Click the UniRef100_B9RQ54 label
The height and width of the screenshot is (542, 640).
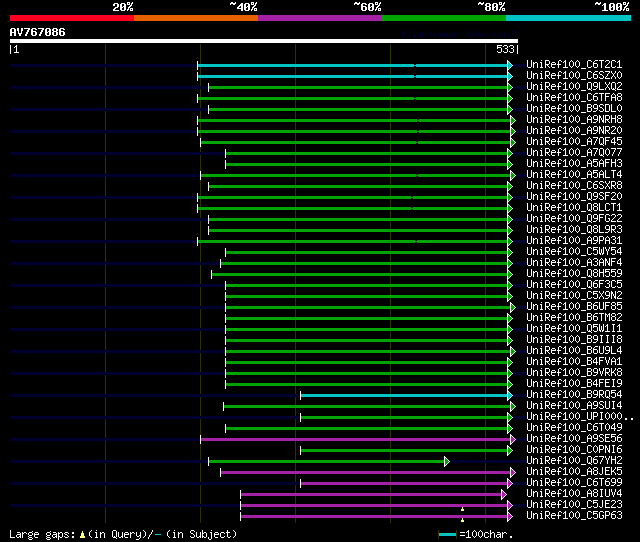[574, 395]
